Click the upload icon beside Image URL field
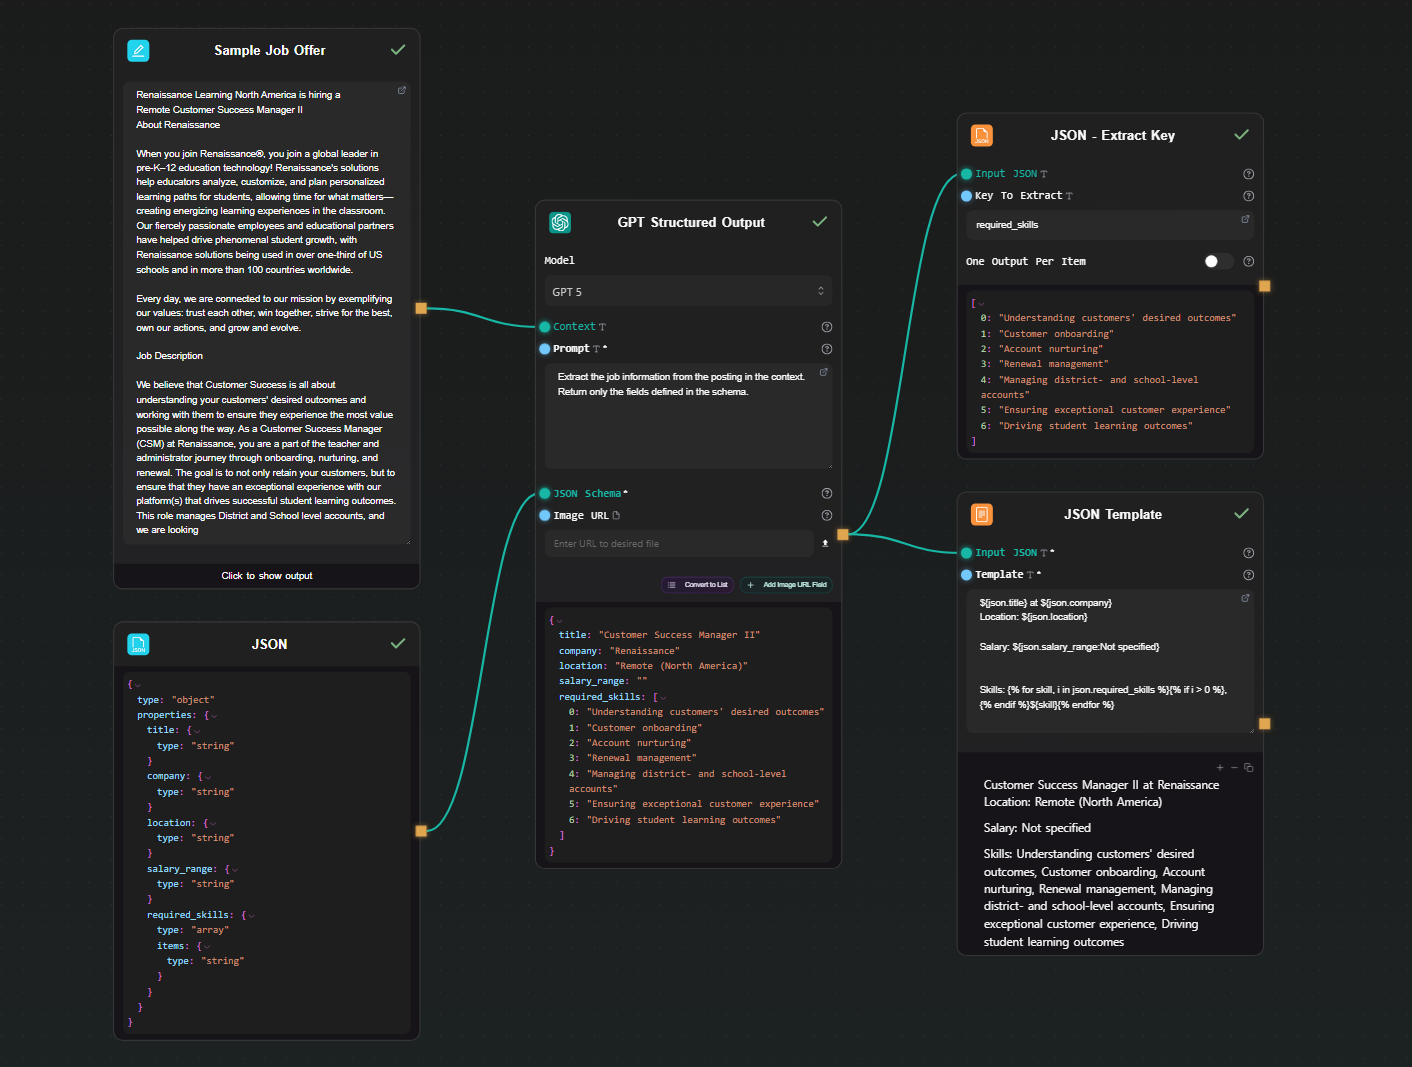The image size is (1412, 1067). click(x=825, y=543)
